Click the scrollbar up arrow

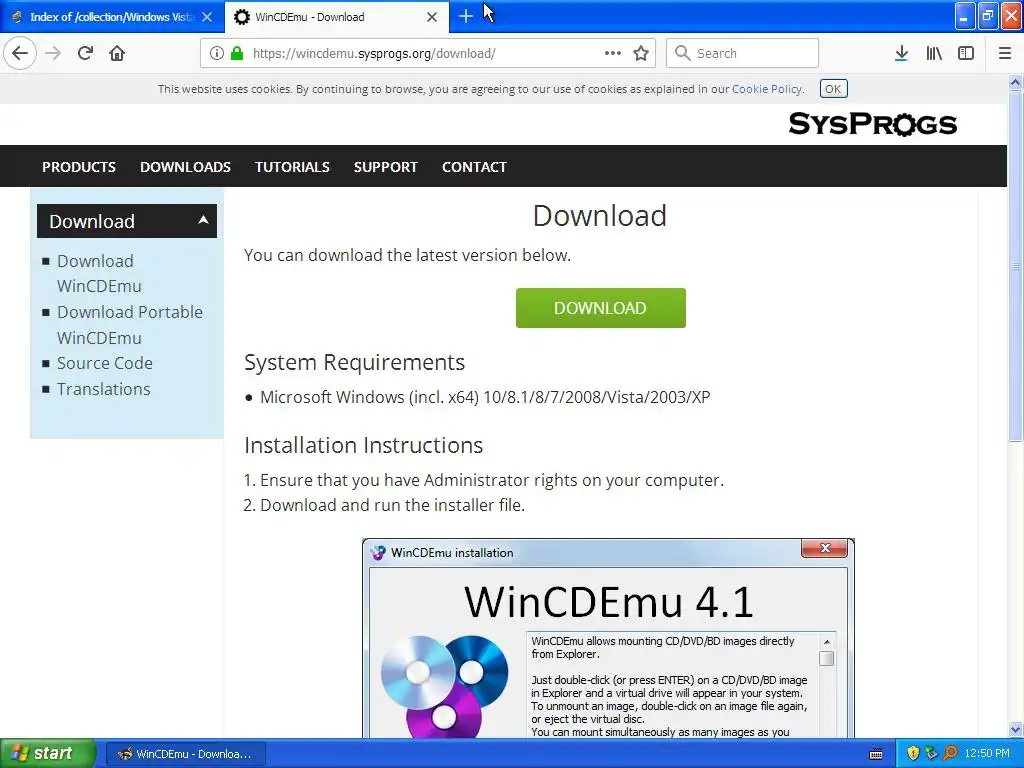1015,82
